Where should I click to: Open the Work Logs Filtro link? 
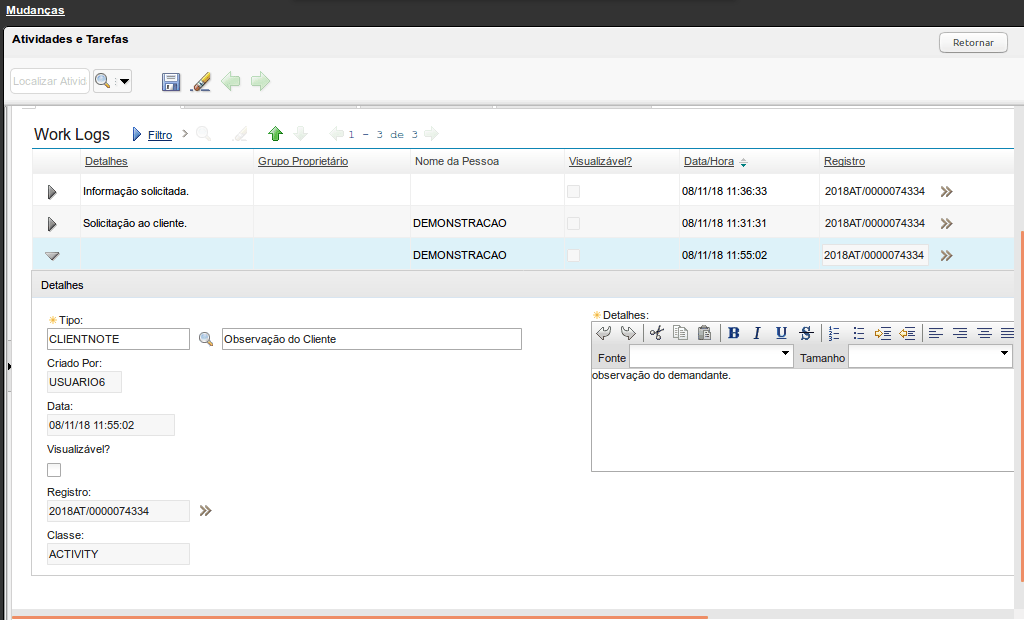point(160,135)
